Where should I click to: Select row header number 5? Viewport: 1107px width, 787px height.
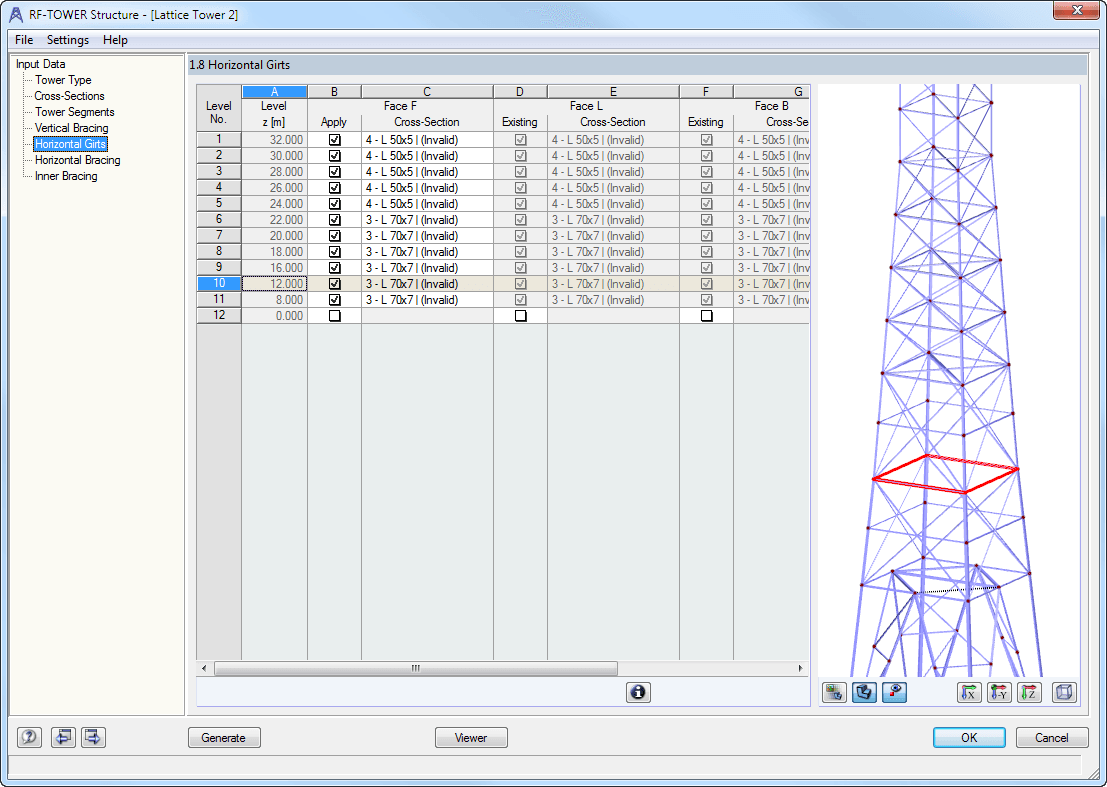[219, 203]
